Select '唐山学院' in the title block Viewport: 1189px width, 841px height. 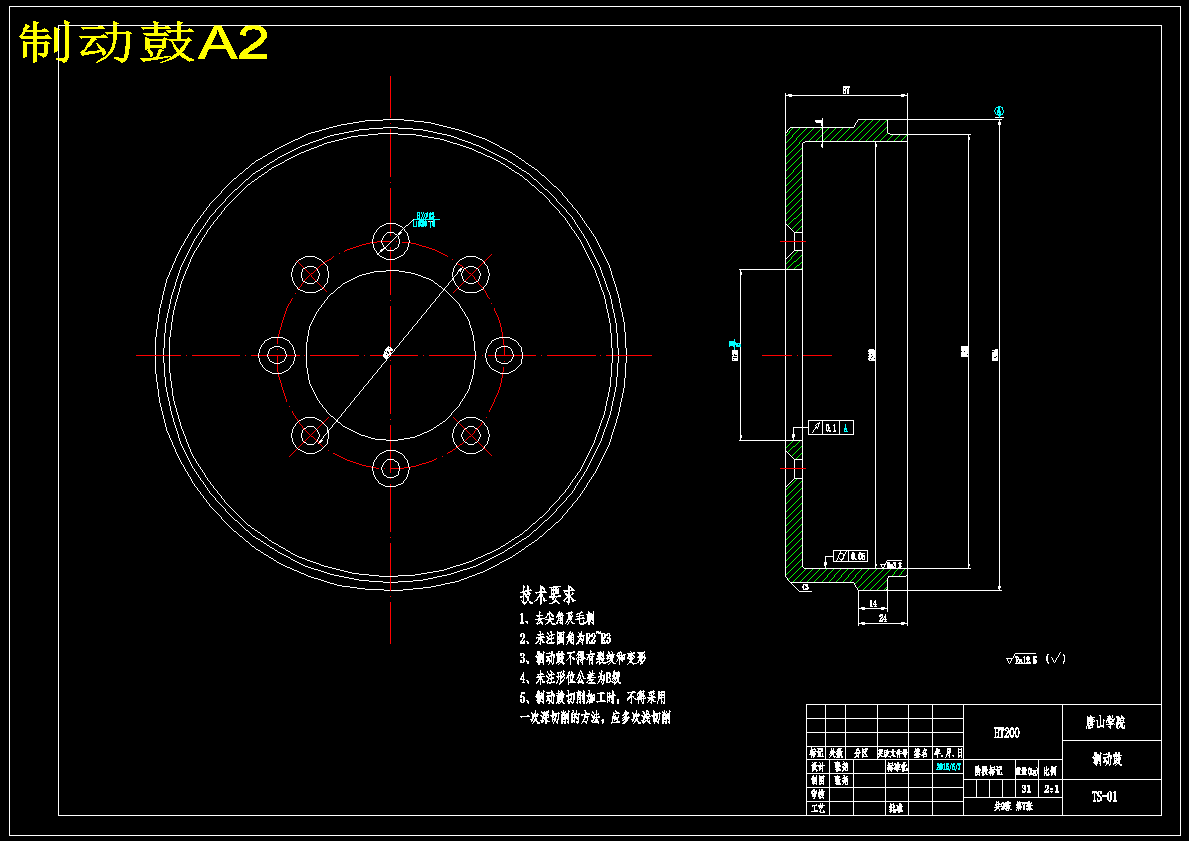[1106, 723]
